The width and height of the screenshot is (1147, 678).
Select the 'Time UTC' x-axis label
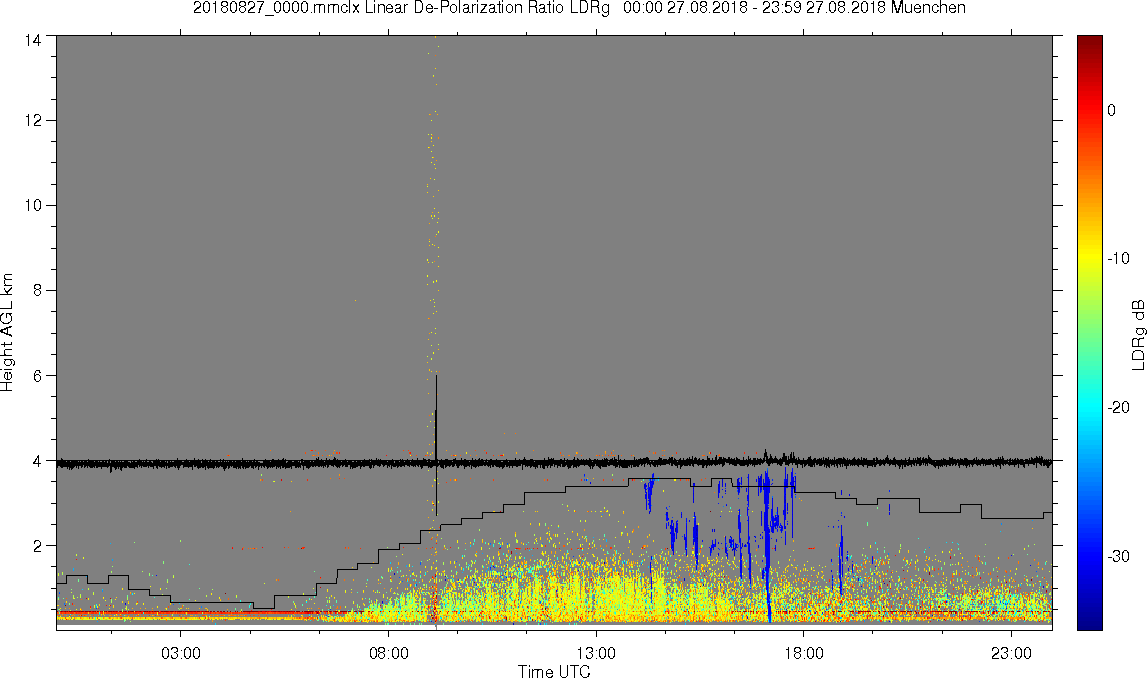click(x=554, y=671)
